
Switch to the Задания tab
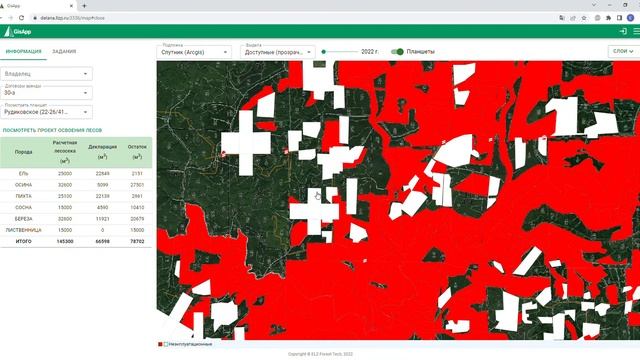coord(64,51)
